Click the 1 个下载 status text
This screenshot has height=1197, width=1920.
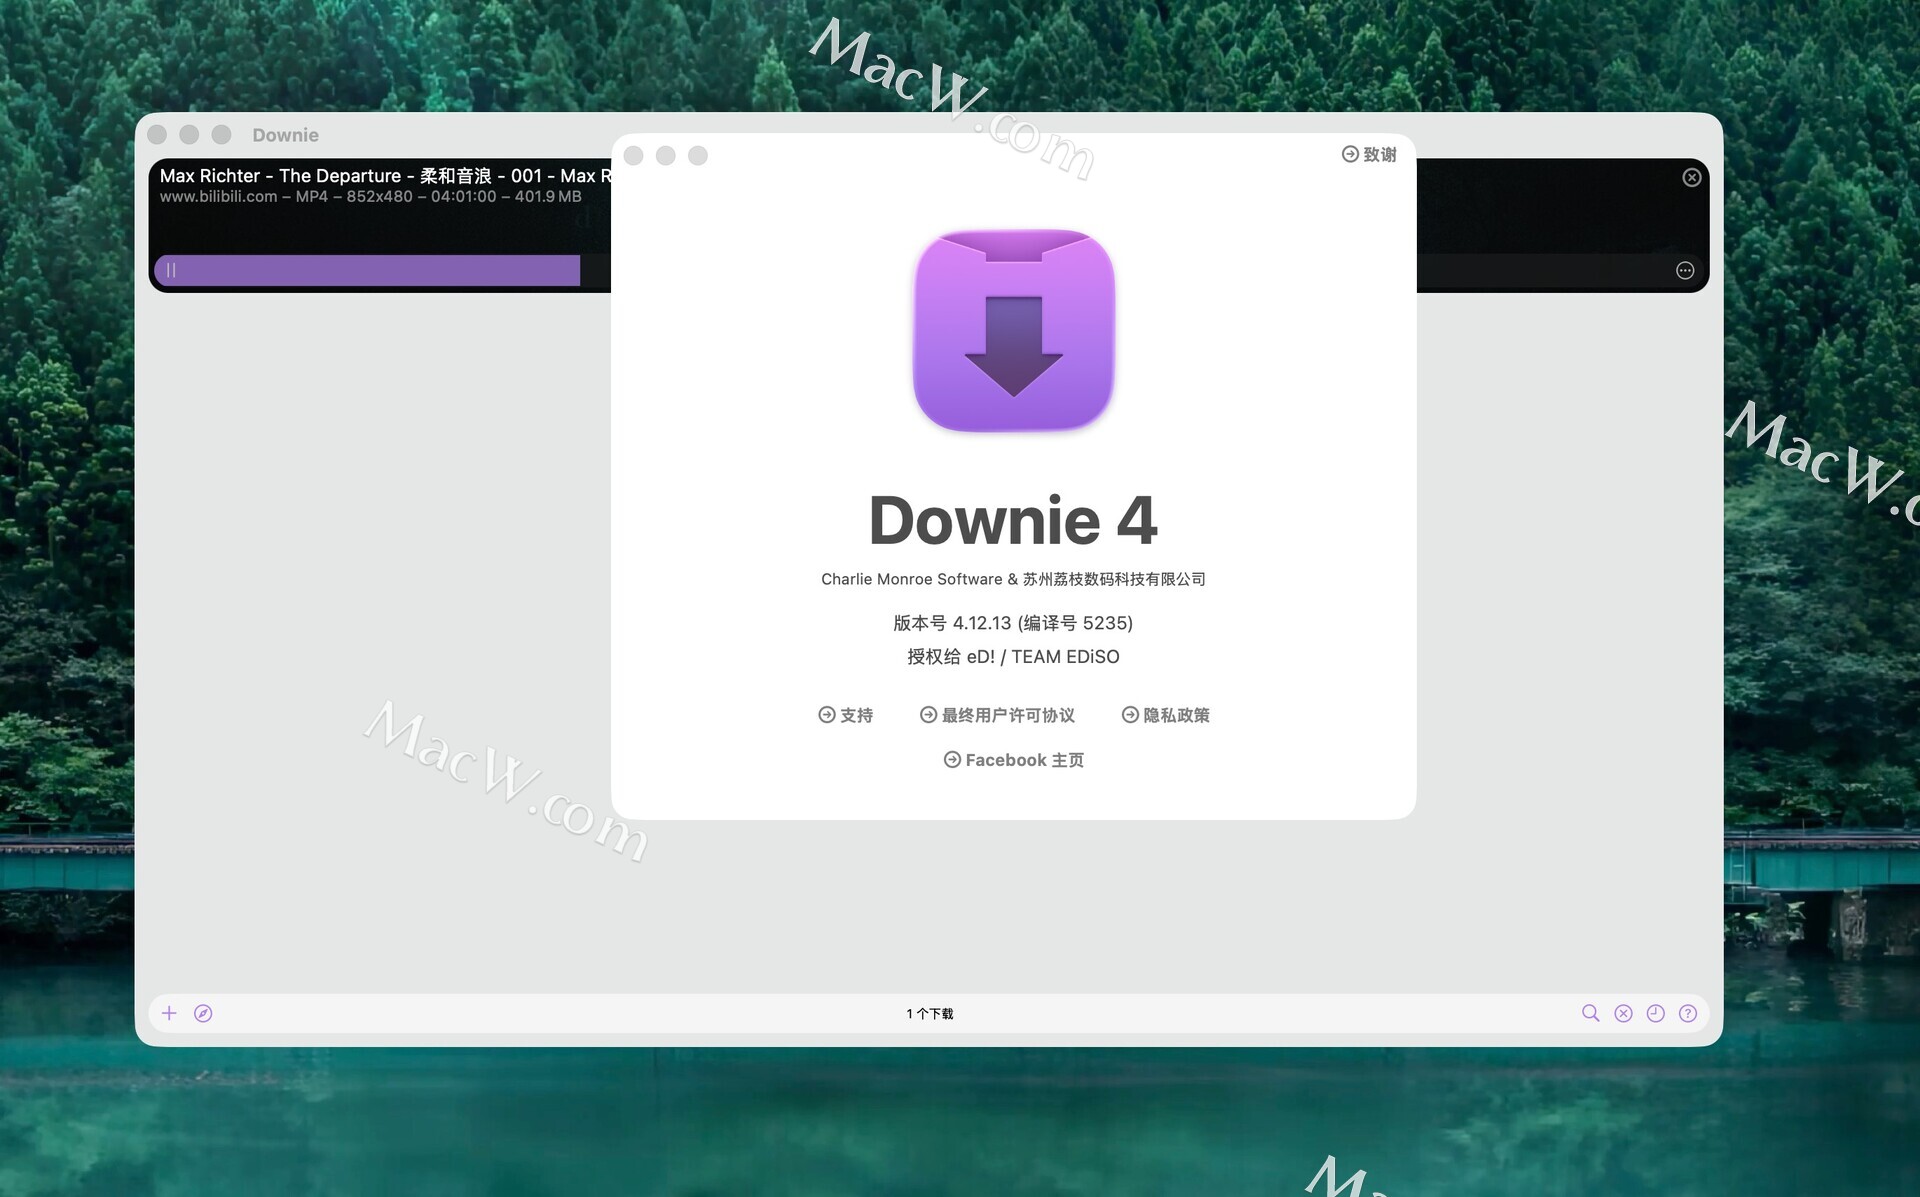tap(930, 1014)
